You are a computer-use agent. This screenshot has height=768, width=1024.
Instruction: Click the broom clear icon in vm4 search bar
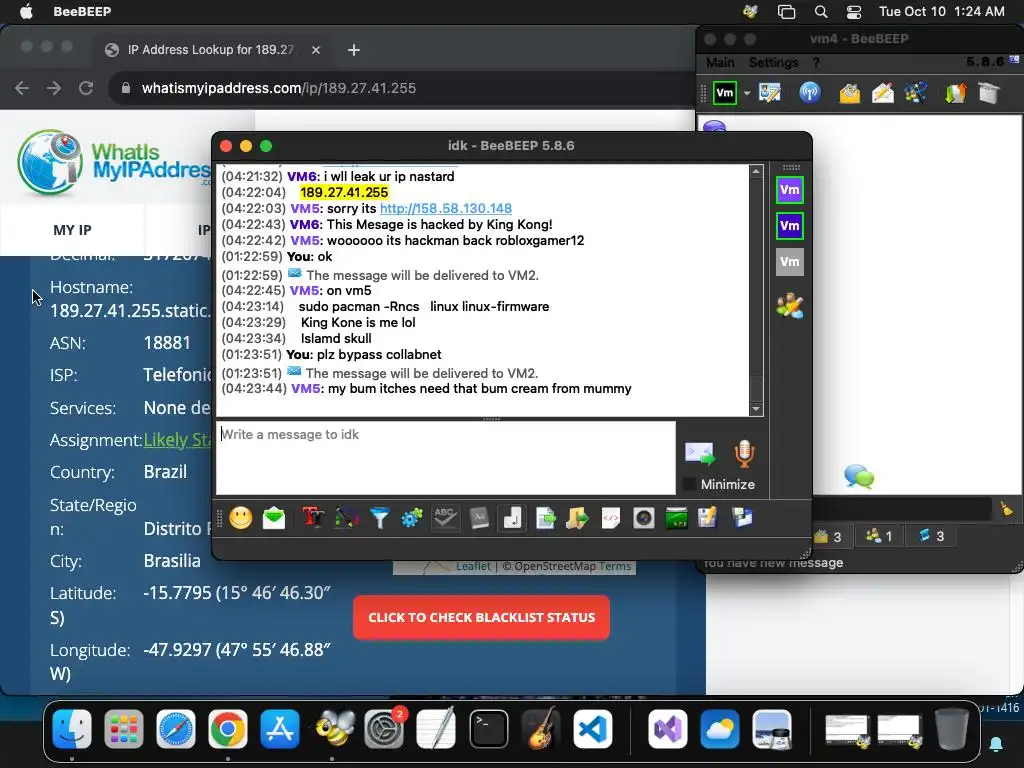click(x=1006, y=509)
